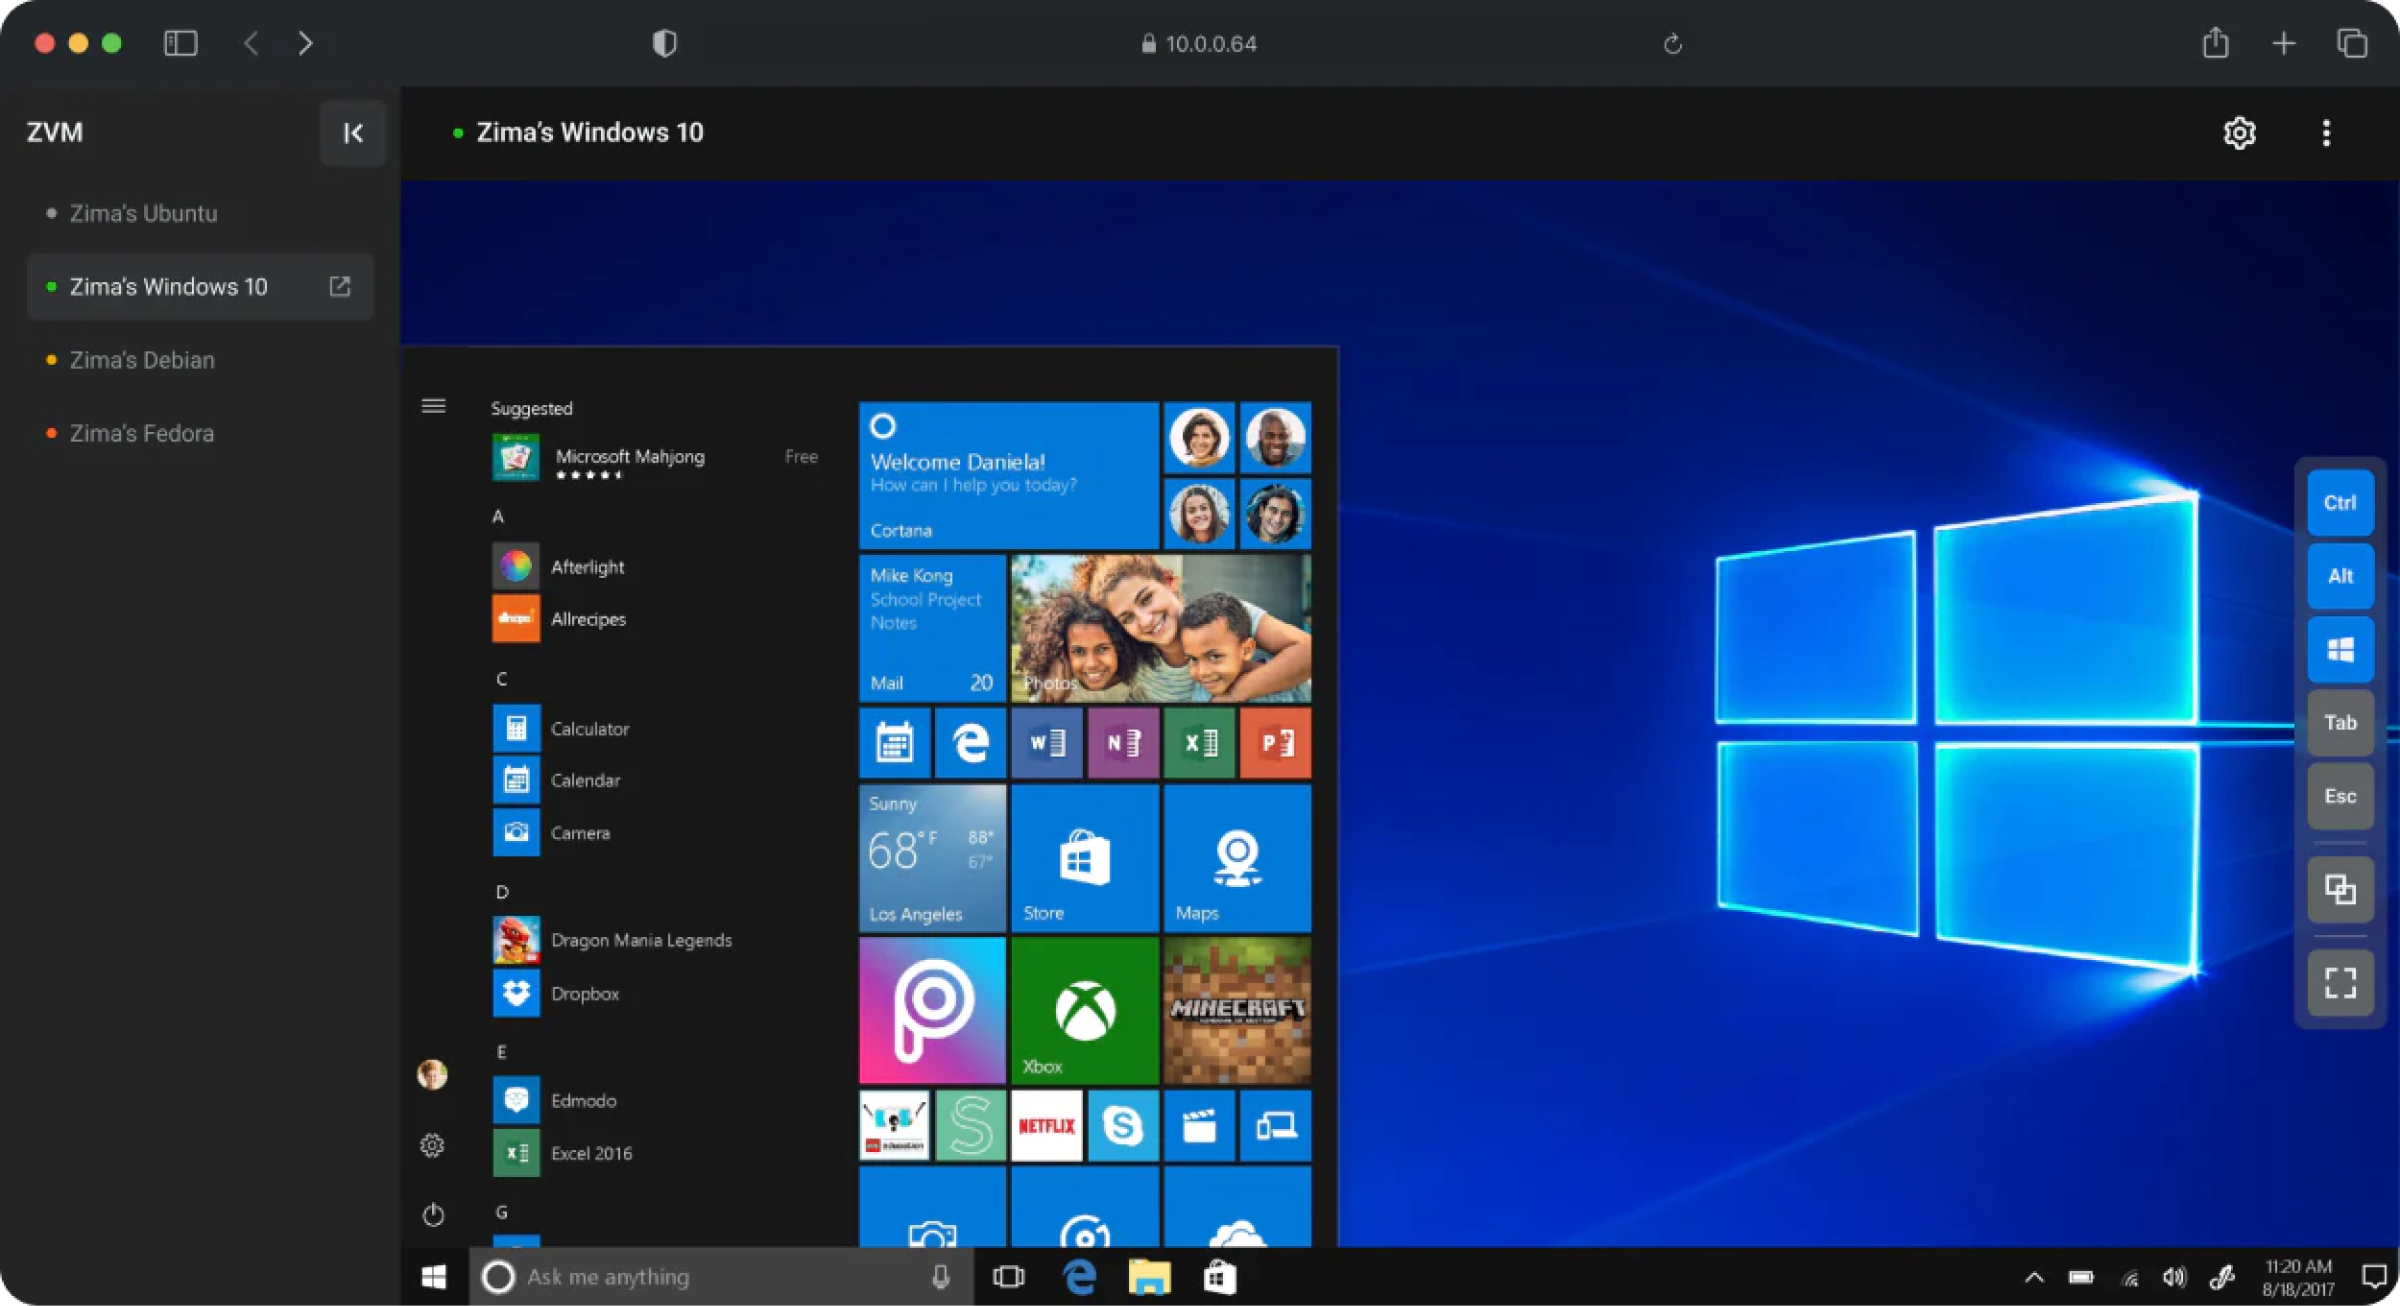The image size is (2400, 1306).
Task: Open Zima's Windows 10 in new window
Action: click(x=340, y=287)
